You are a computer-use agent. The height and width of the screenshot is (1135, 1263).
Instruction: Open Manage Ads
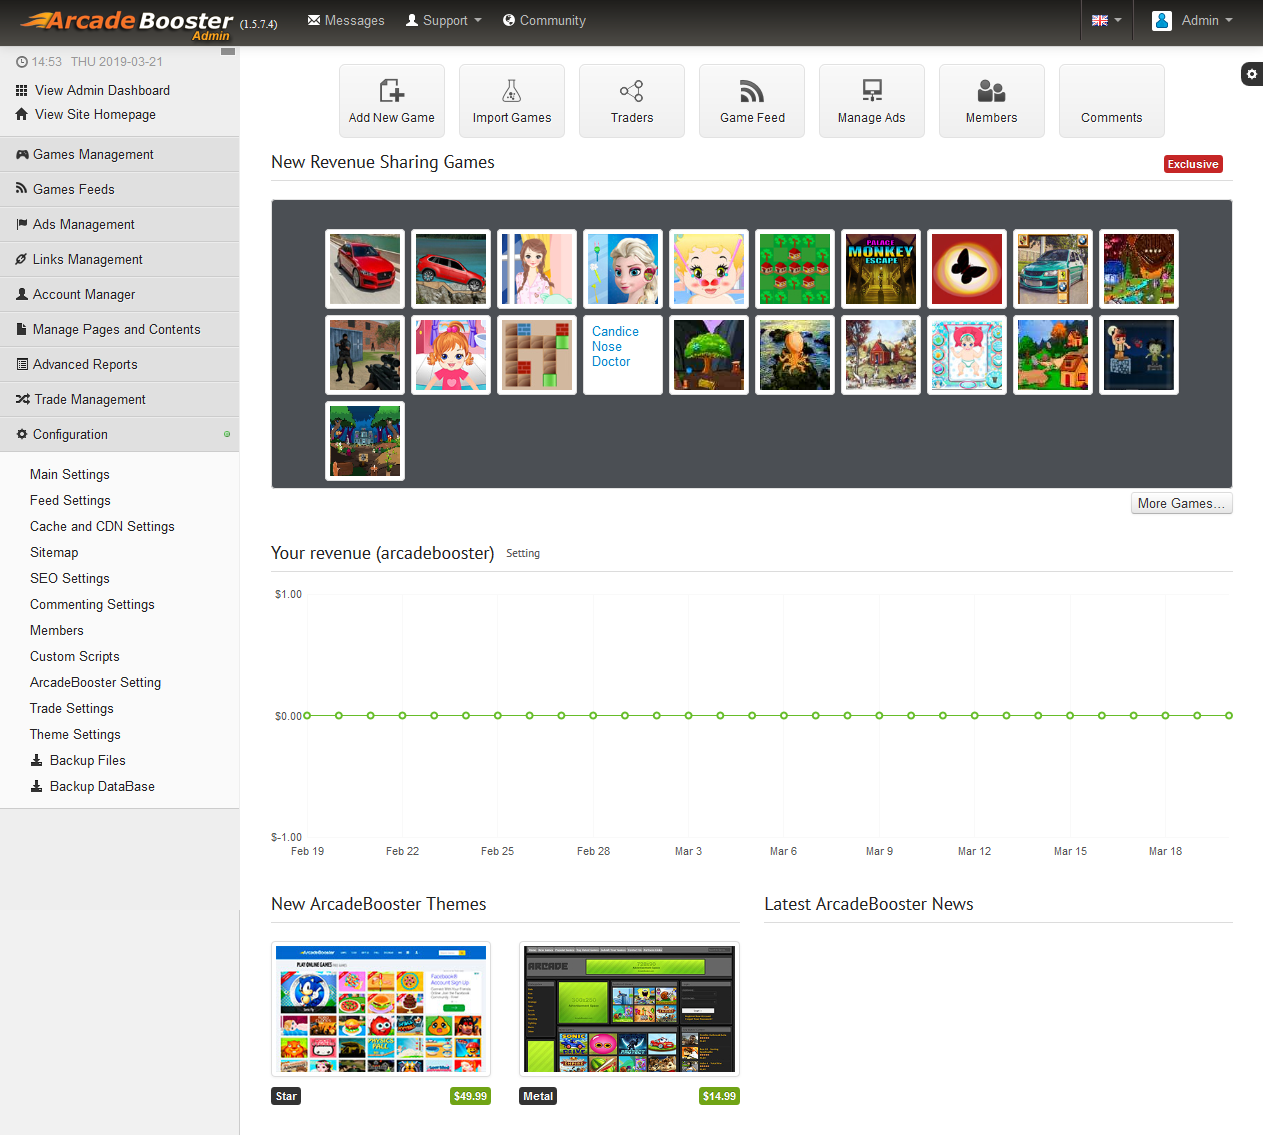pos(871,100)
